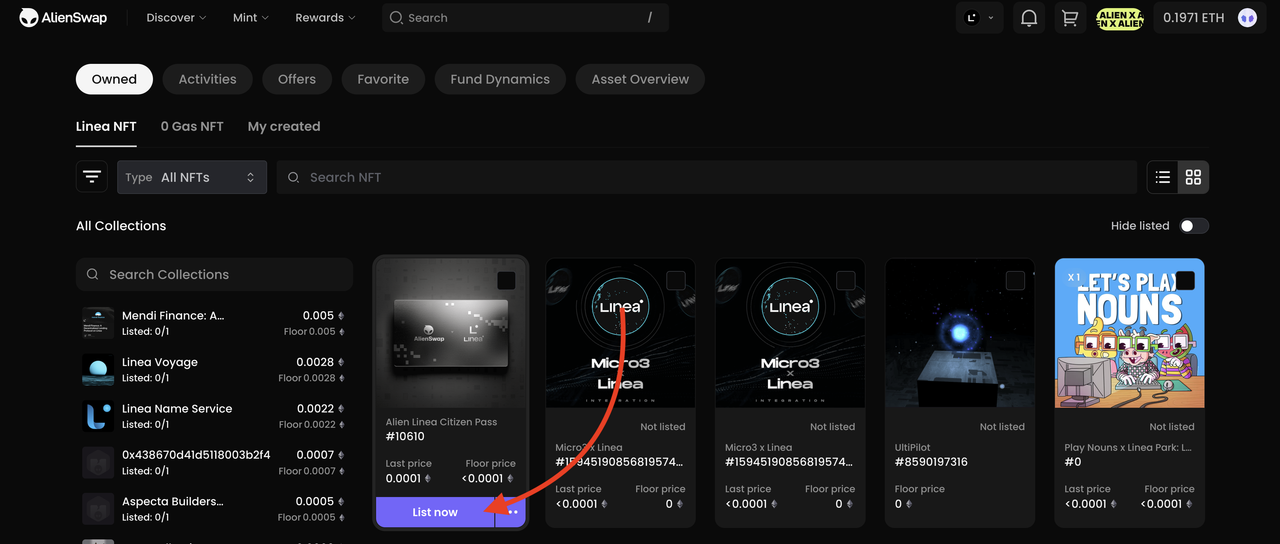Switch to list view
Screen dimensions: 1280x544
1163,177
